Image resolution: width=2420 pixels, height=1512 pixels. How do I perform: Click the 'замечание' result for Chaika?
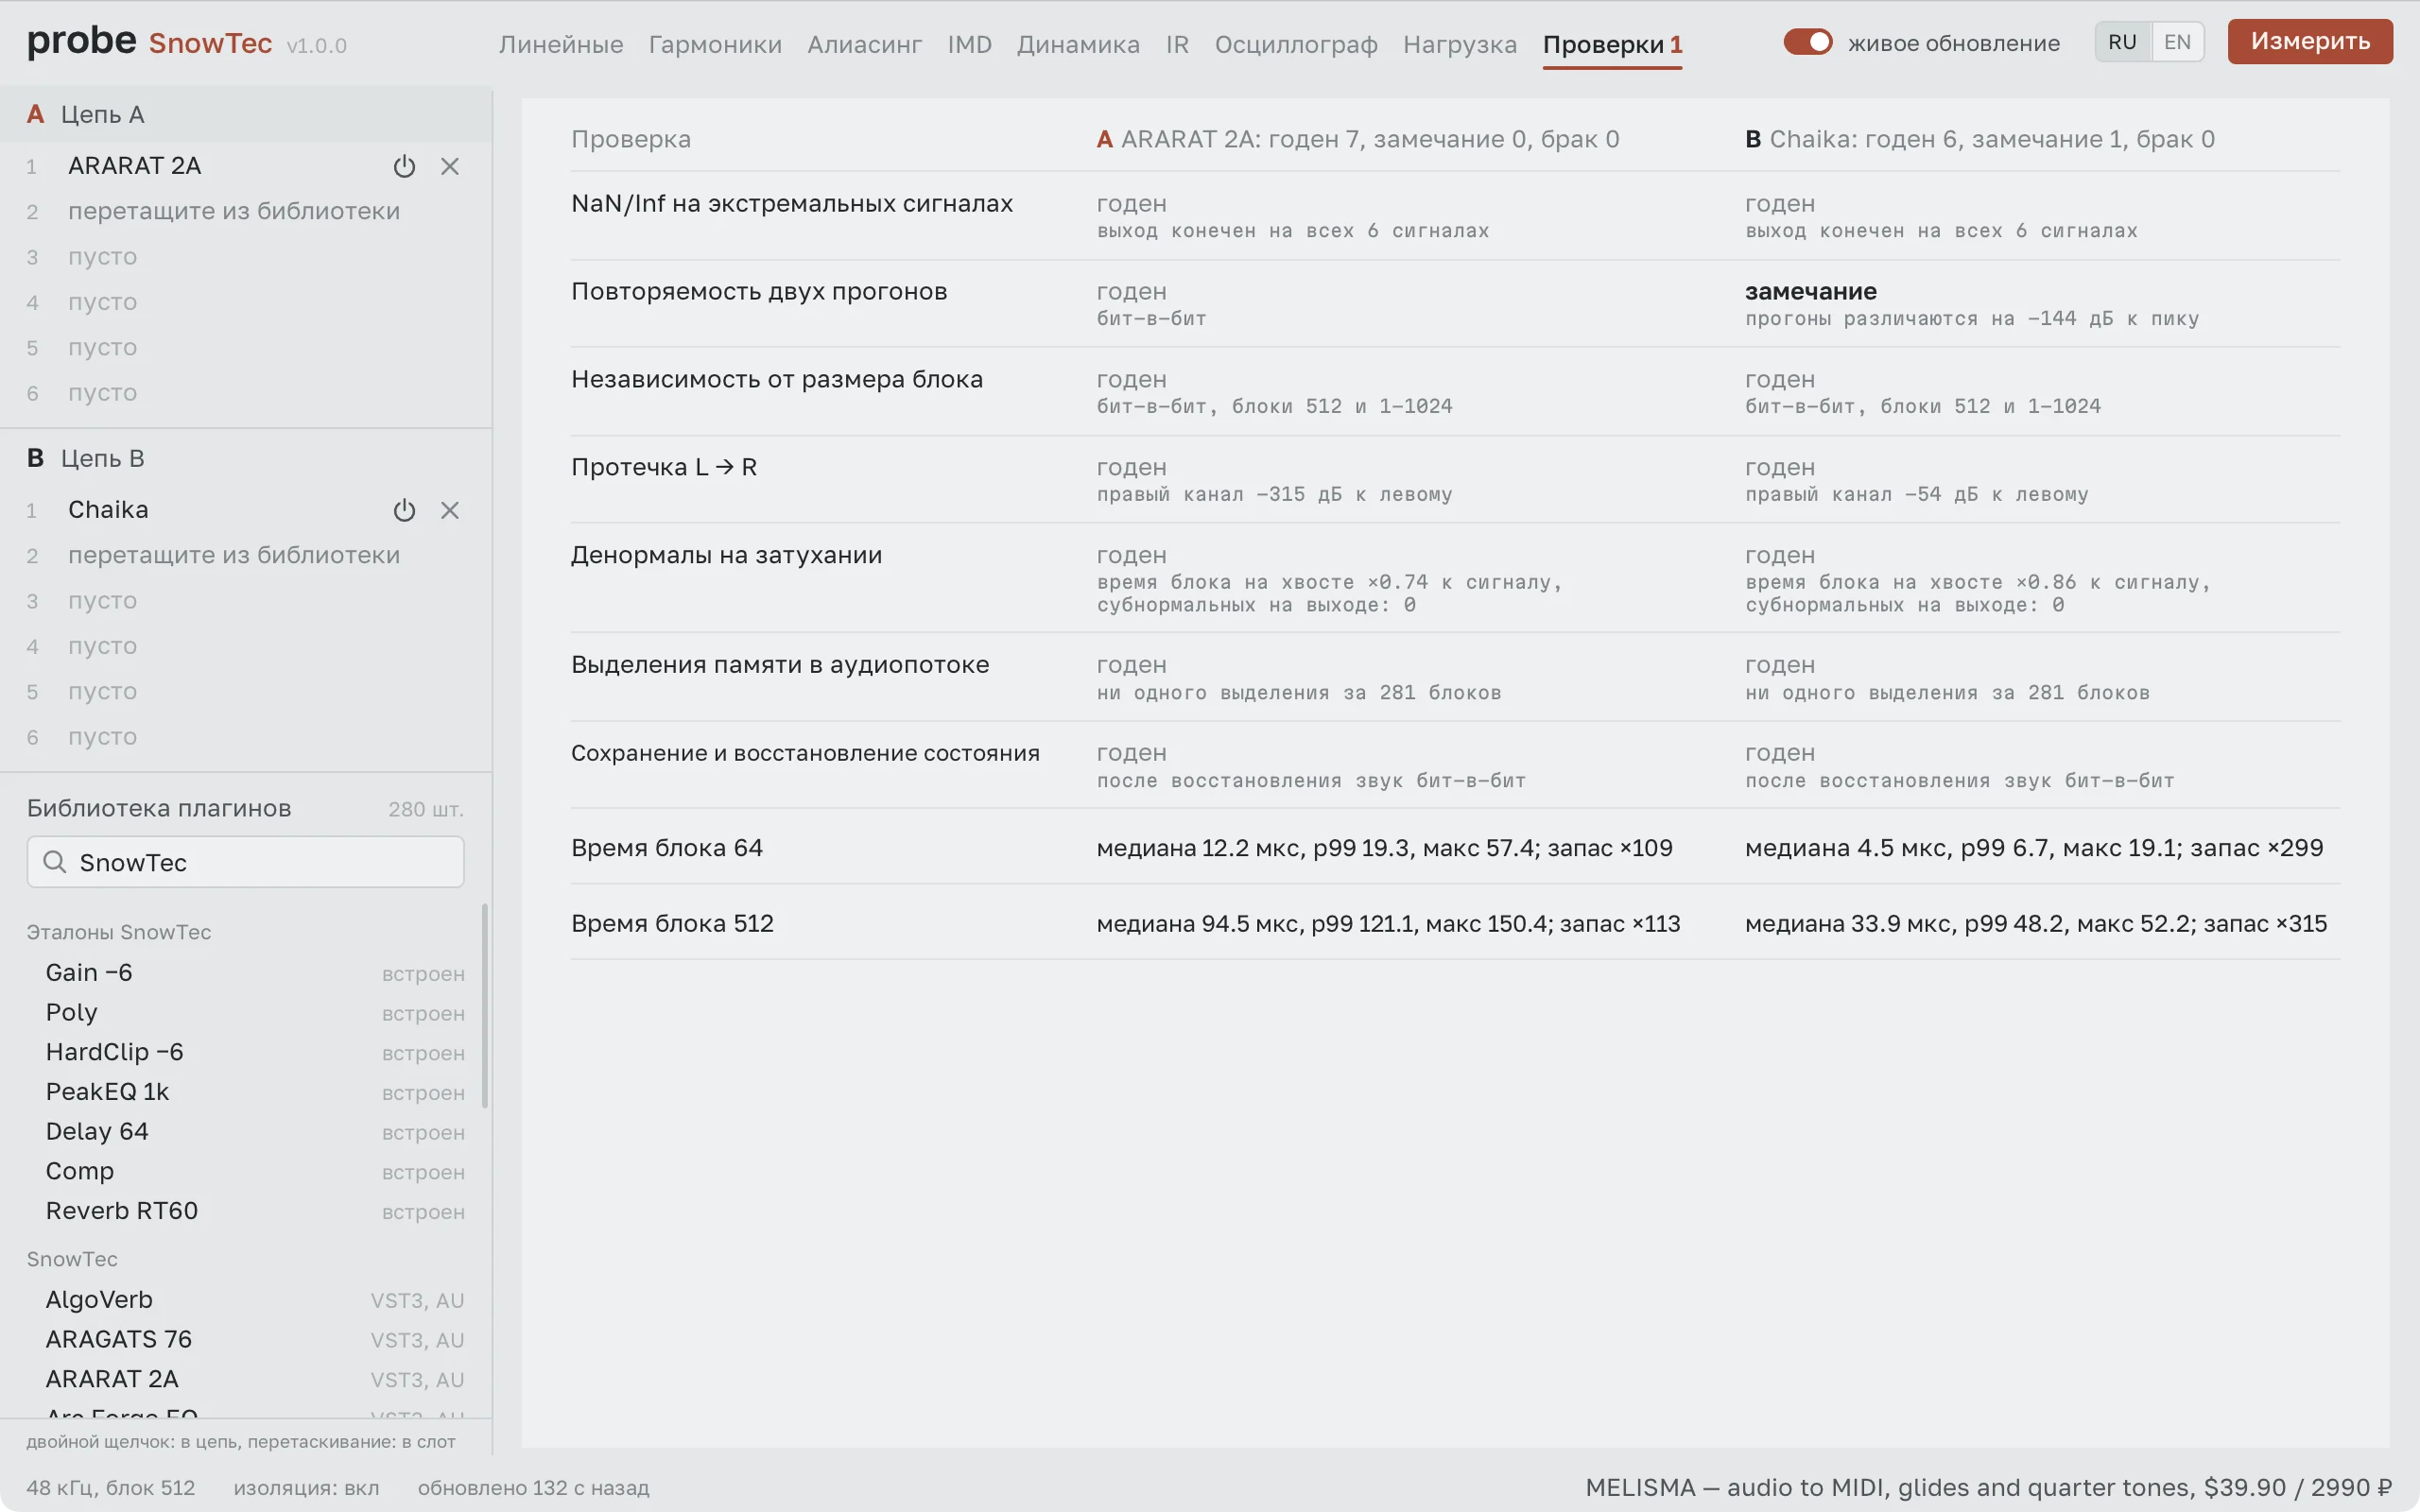1810,291
